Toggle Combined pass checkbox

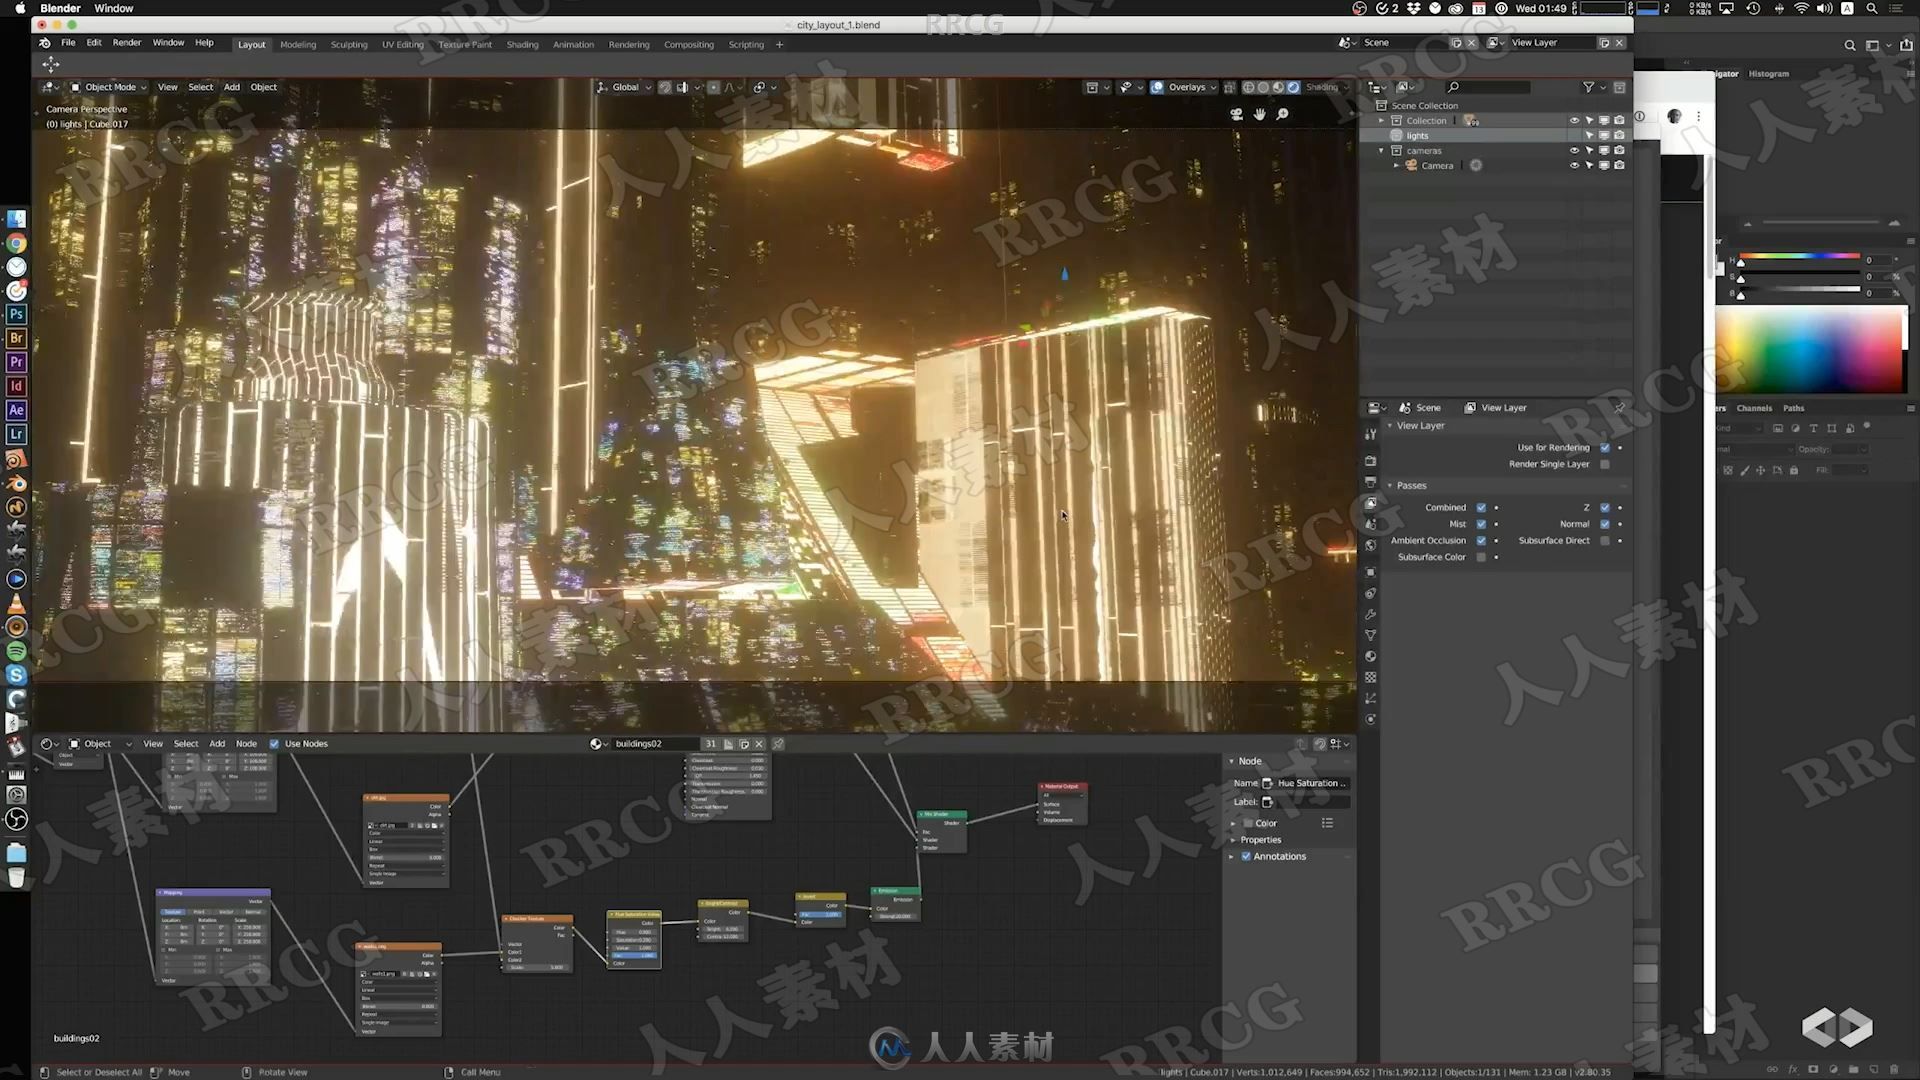[x=1481, y=506]
